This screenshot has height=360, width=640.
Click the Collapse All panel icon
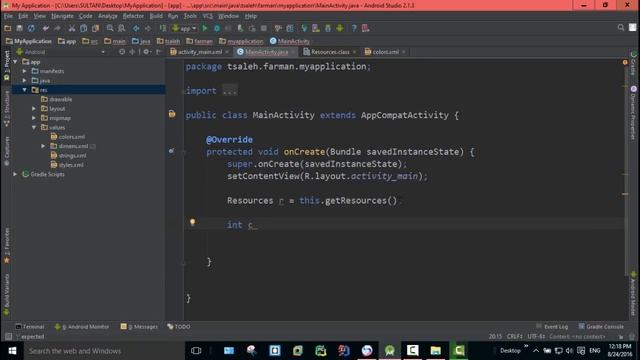click(x=132, y=52)
